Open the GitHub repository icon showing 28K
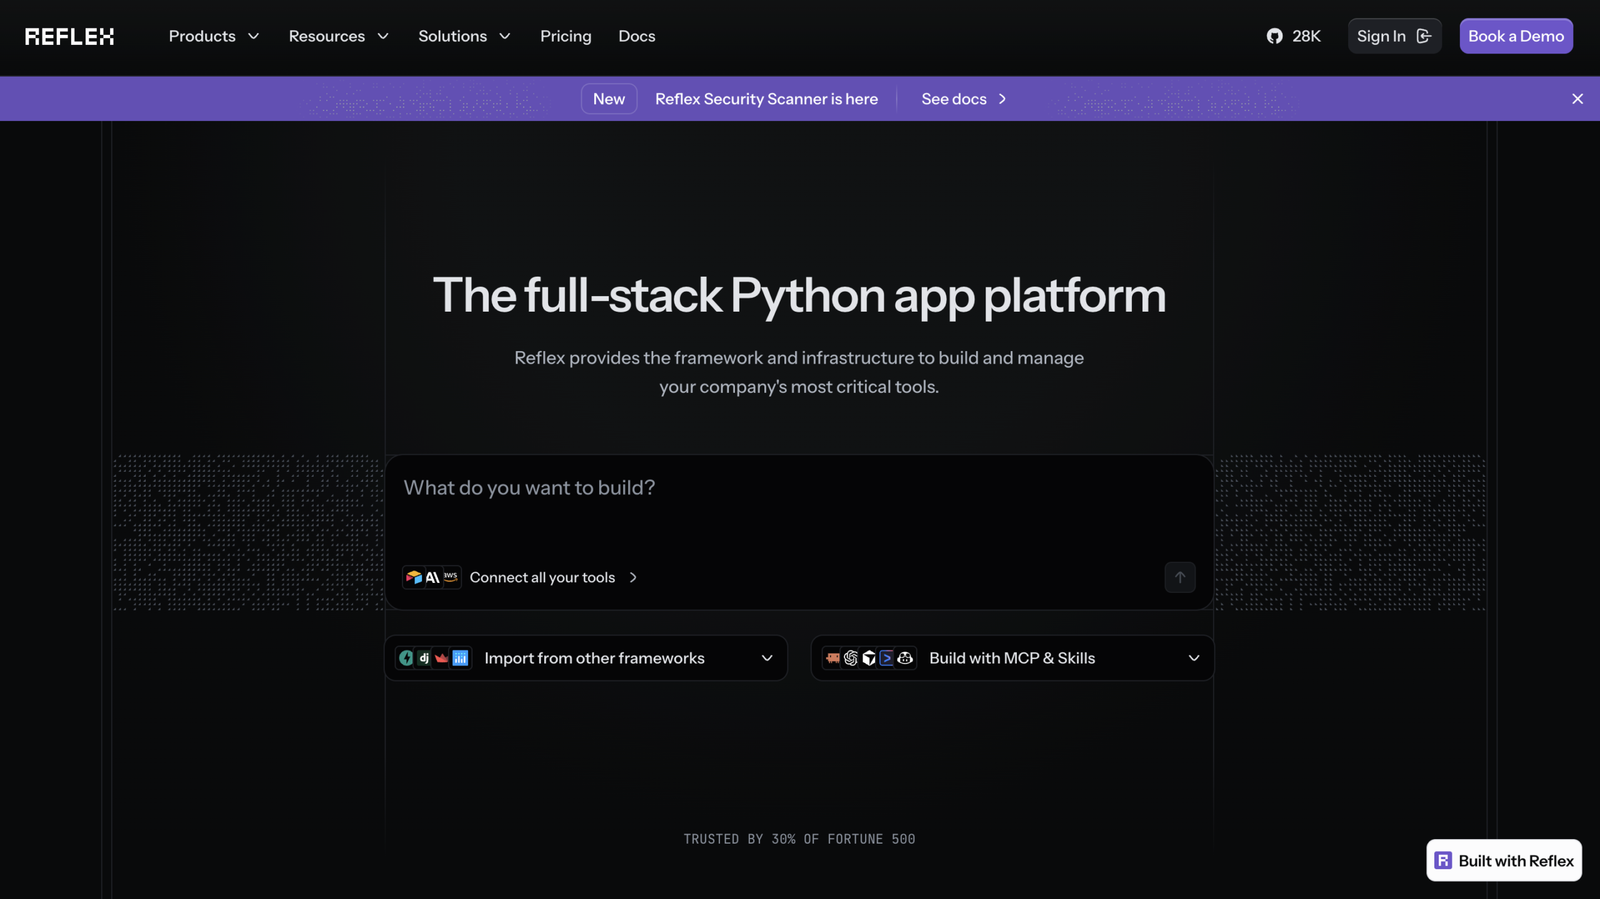This screenshot has width=1600, height=899. [1274, 36]
